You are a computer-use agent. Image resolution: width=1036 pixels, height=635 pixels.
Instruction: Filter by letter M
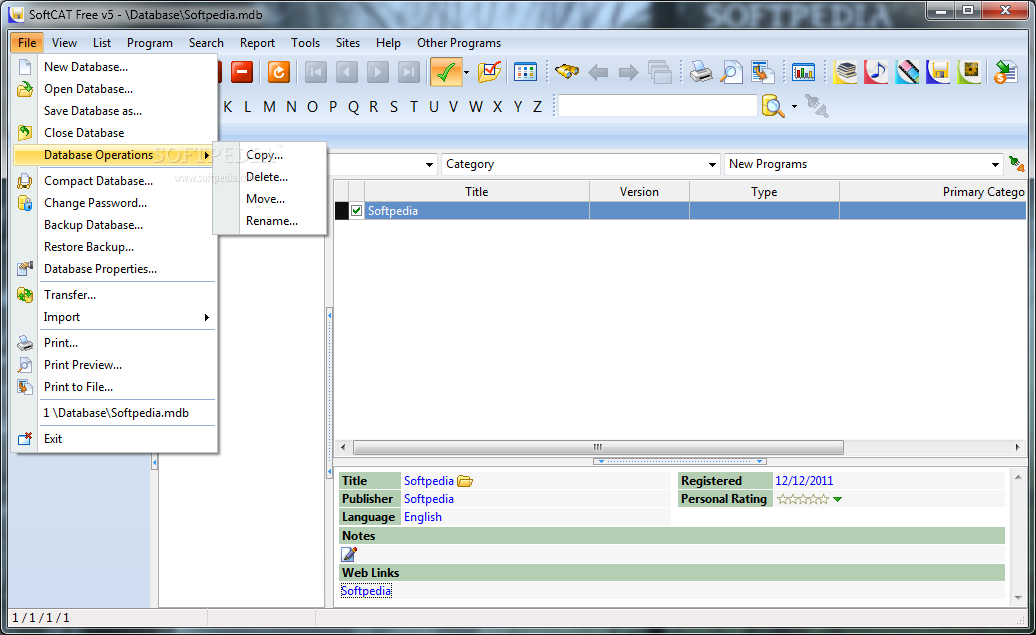pos(269,106)
